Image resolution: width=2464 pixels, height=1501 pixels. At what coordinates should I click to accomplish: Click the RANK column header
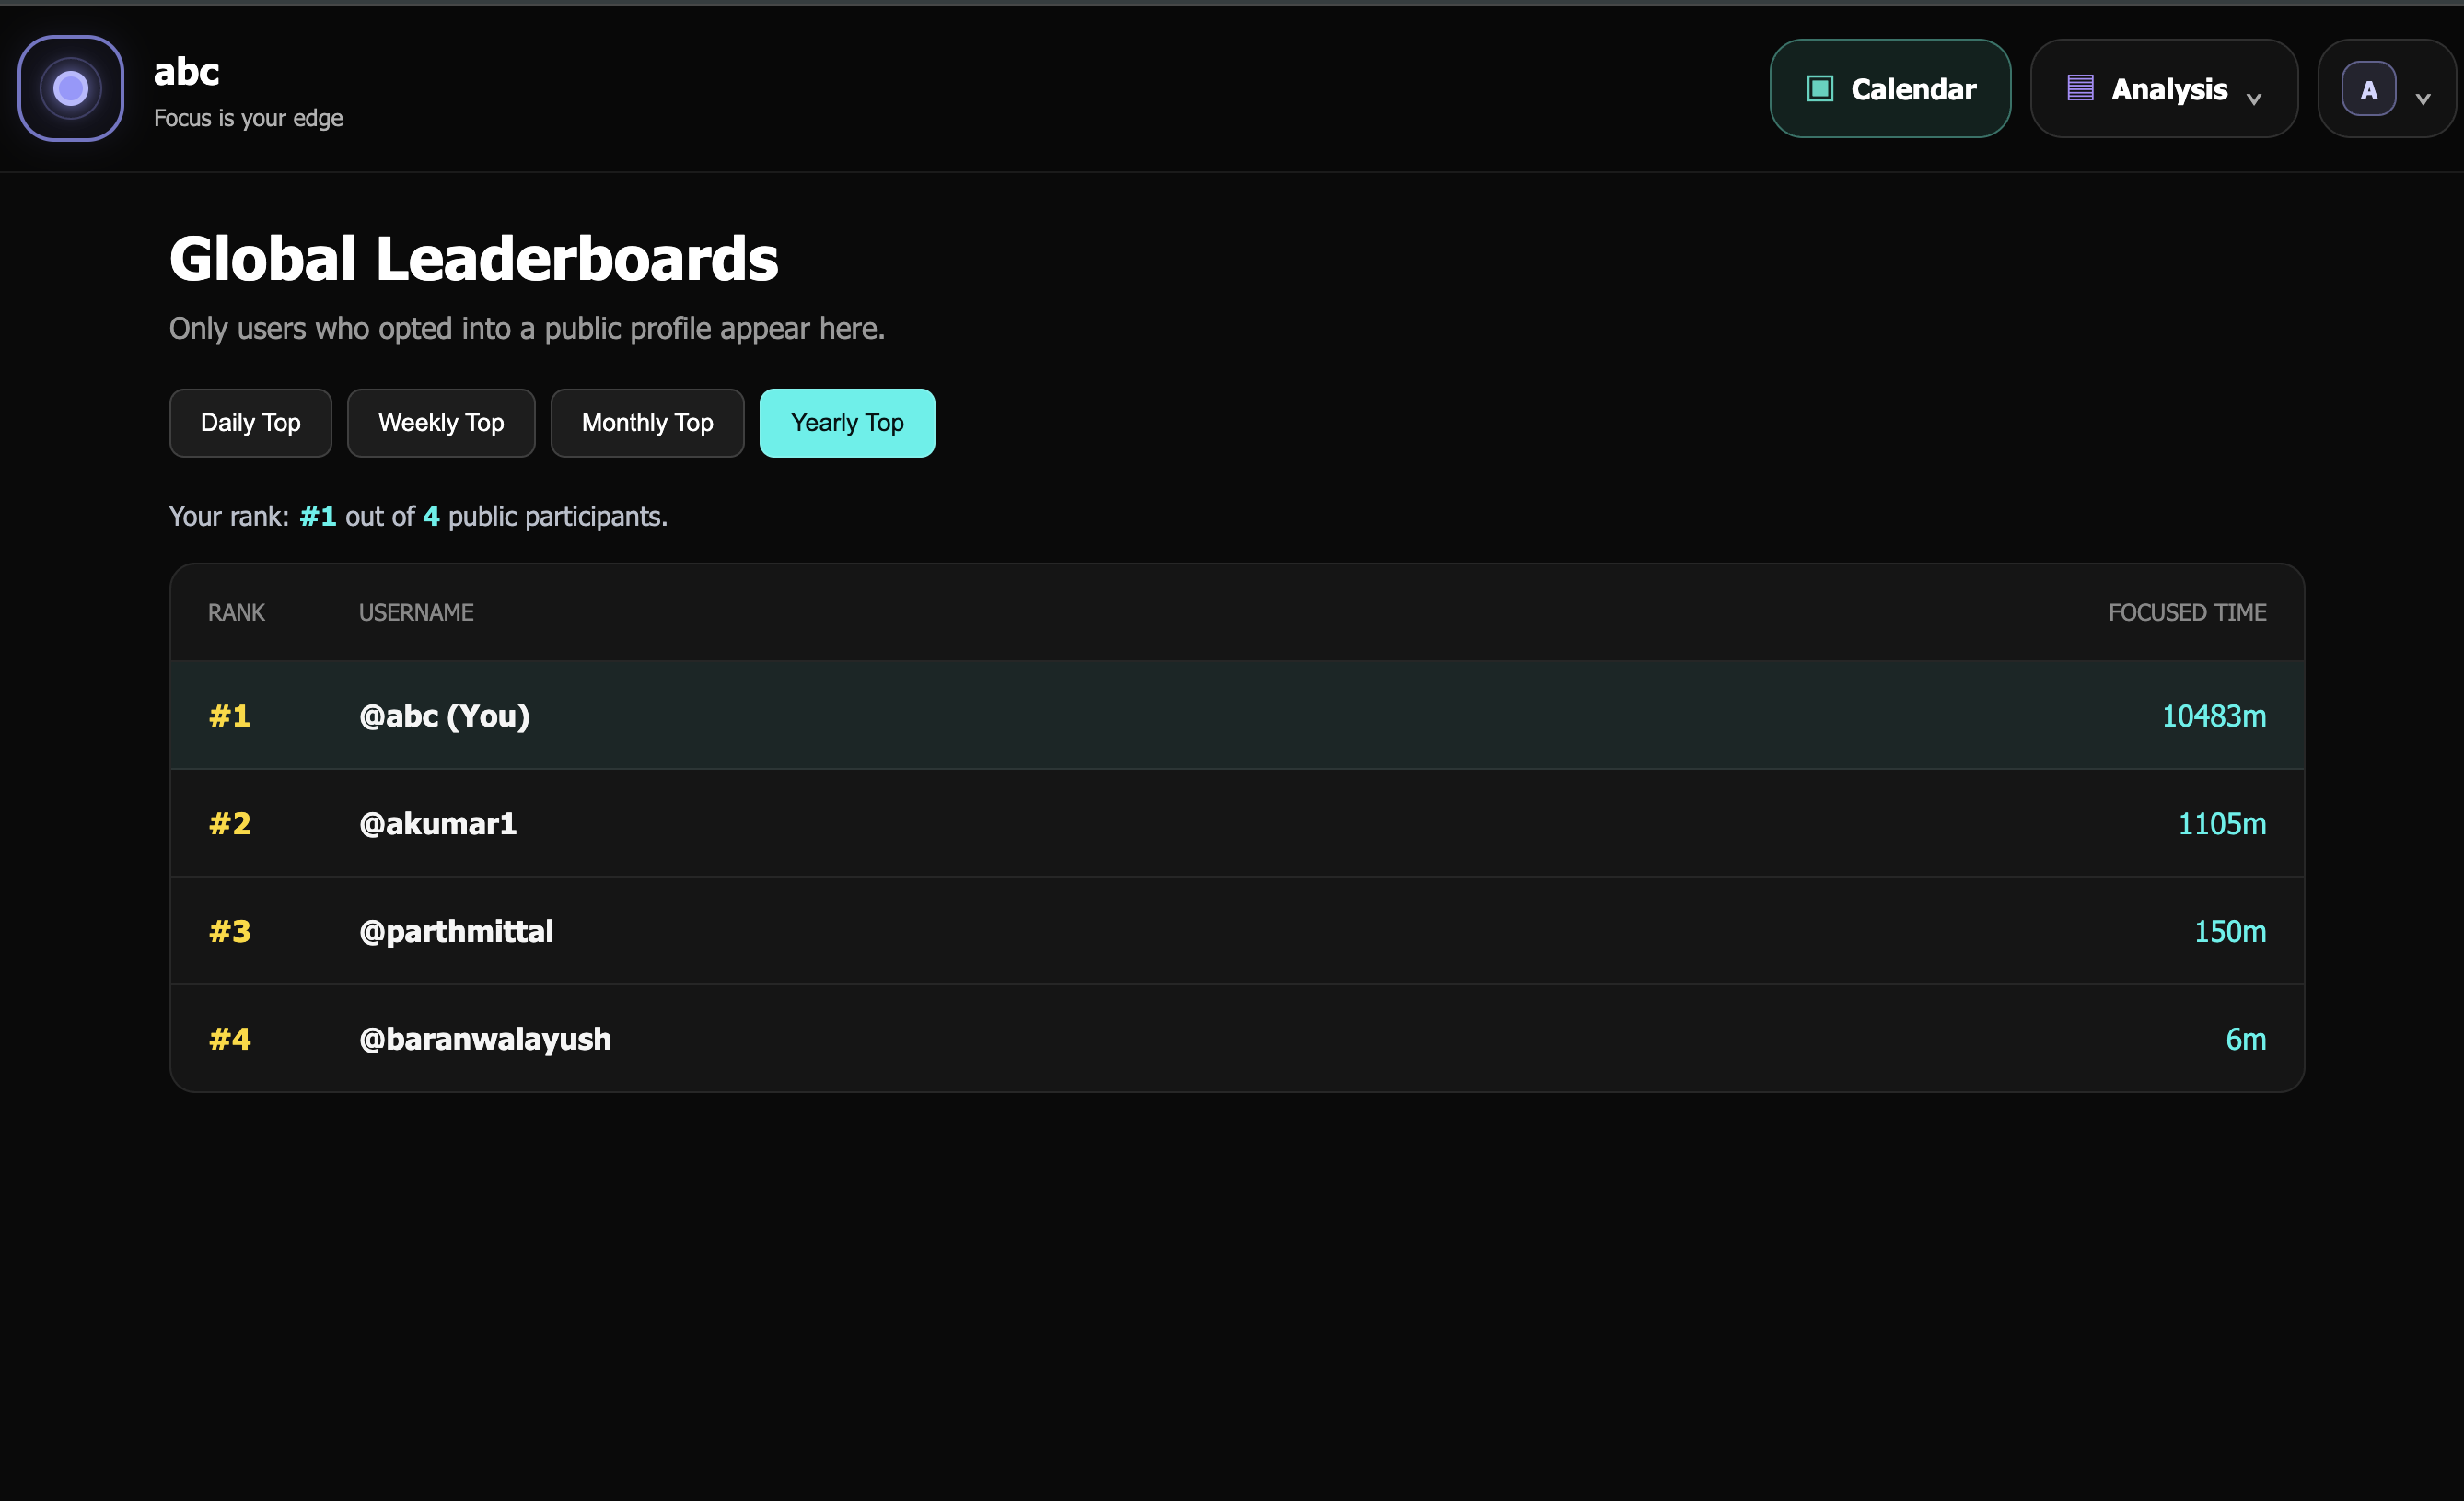(236, 612)
